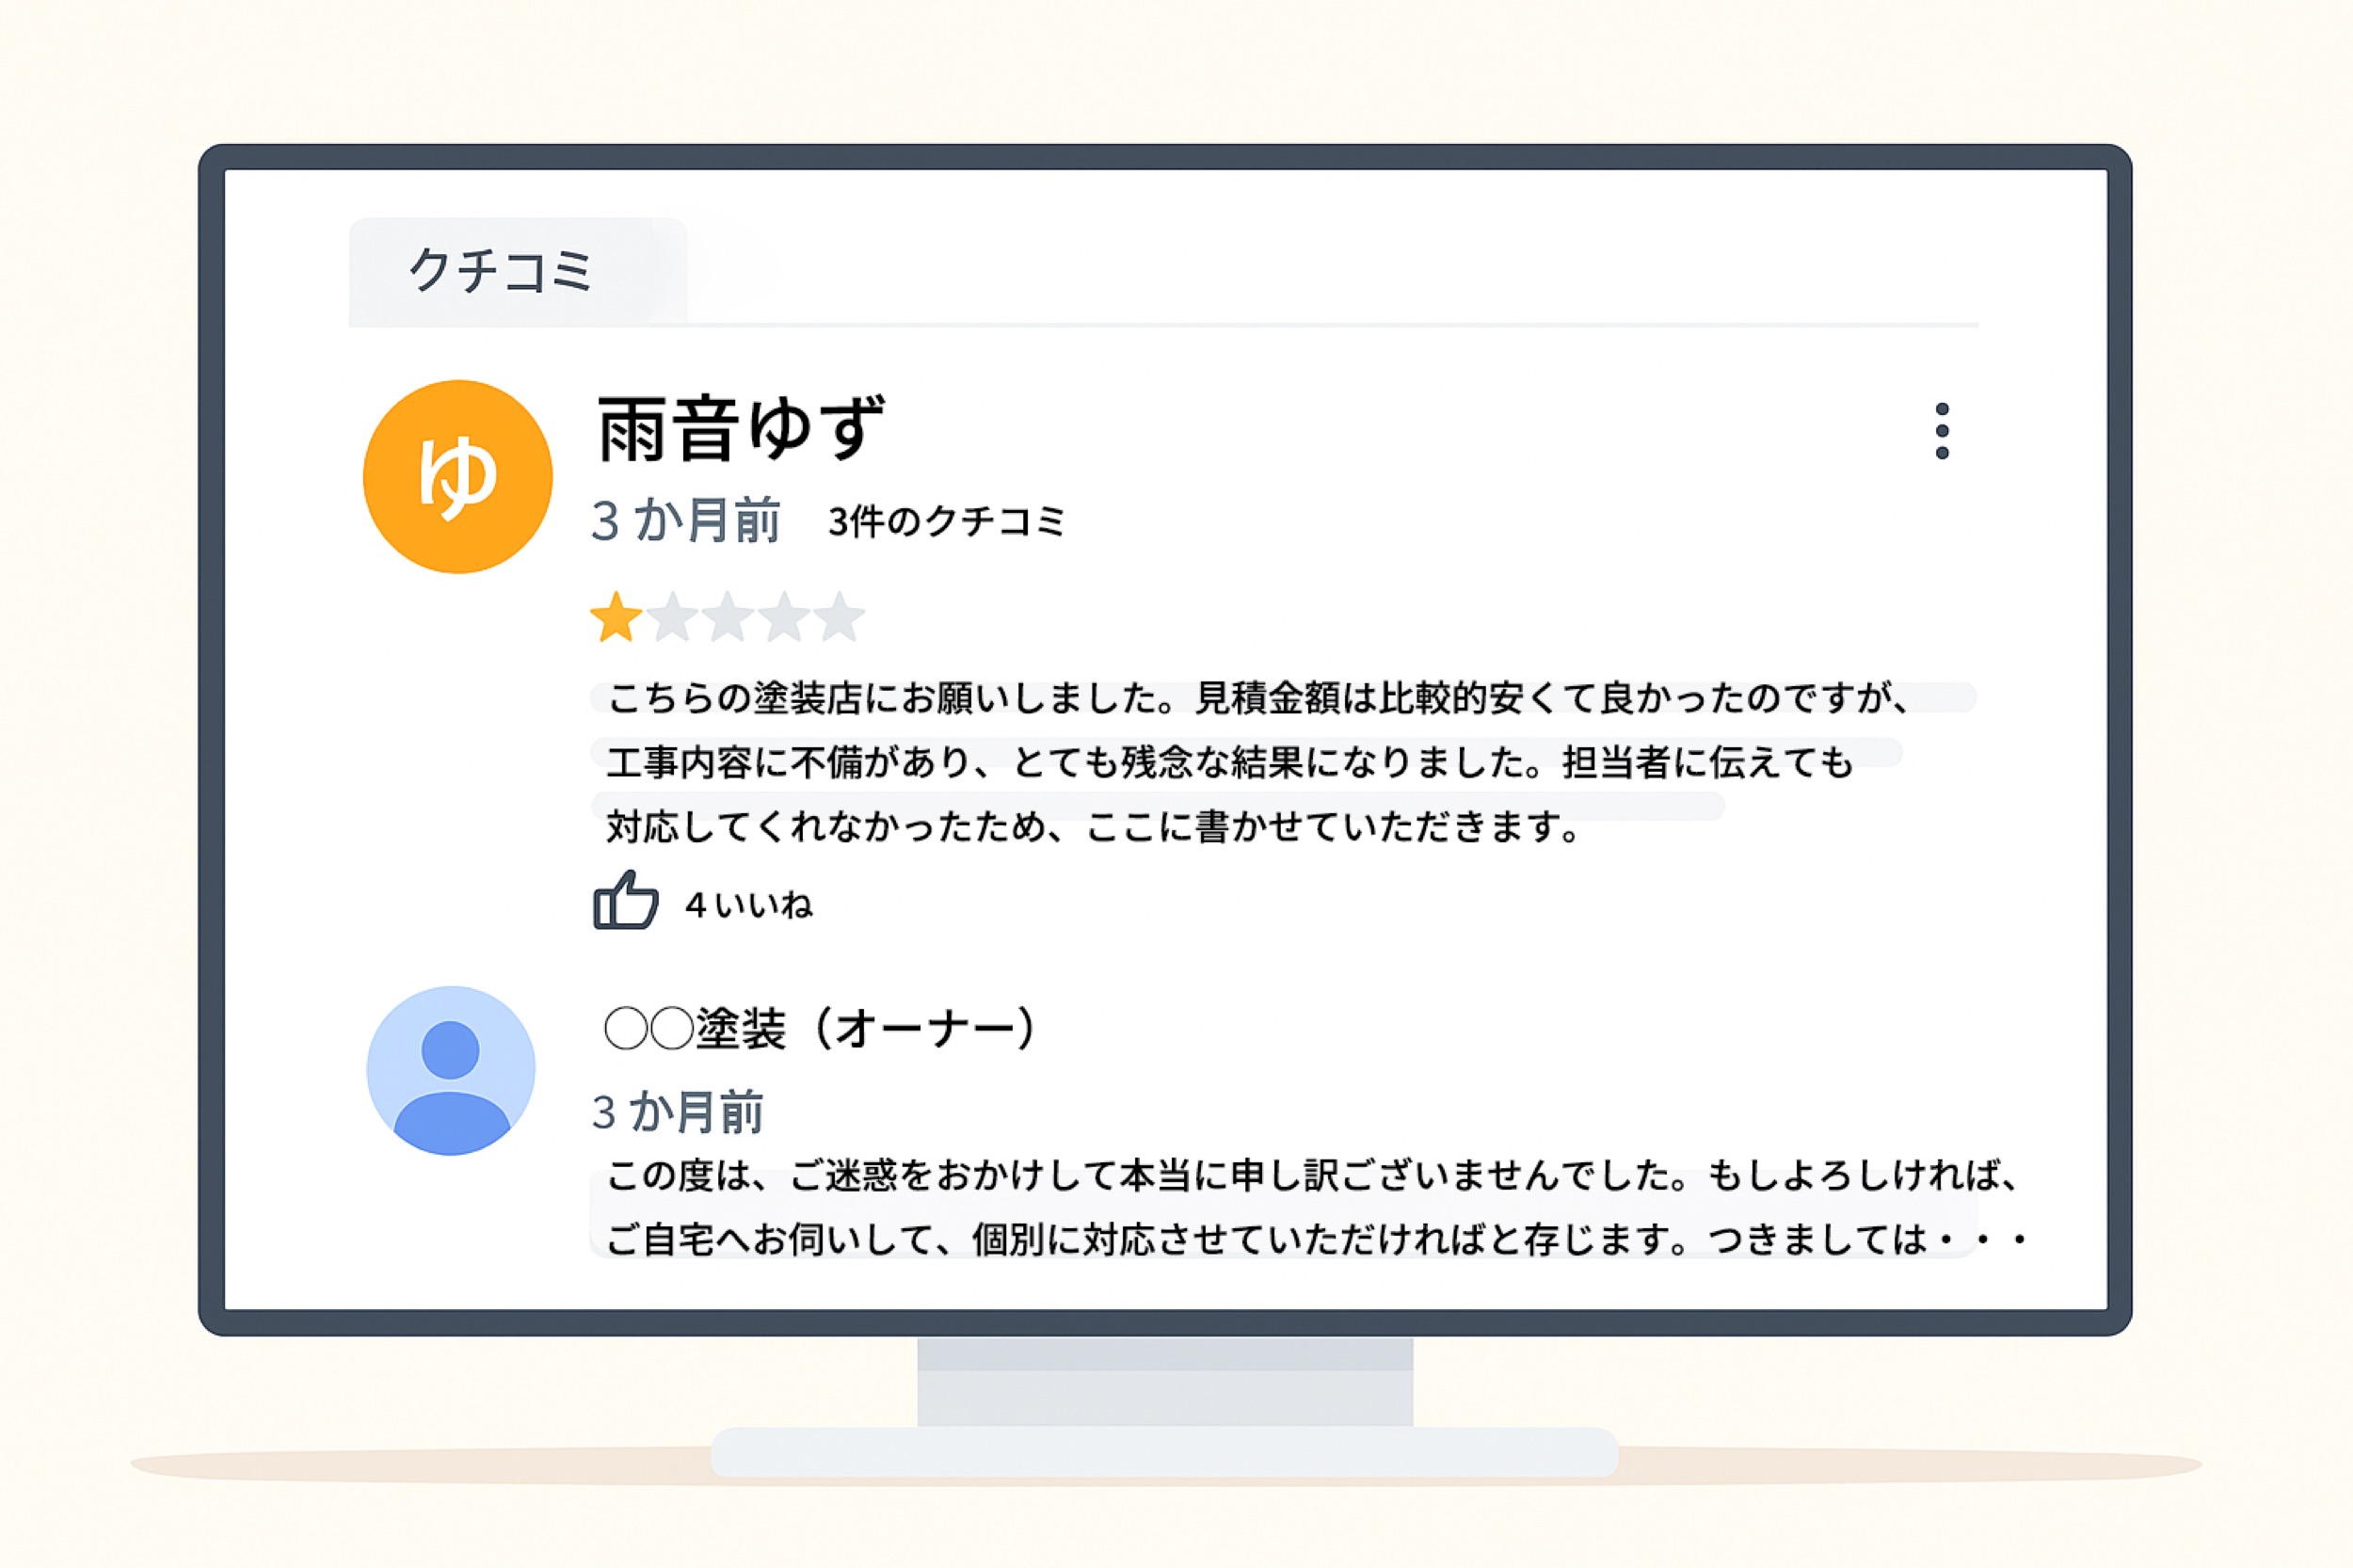The width and height of the screenshot is (2353, 1568).
Task: Open the 3件のクチコミ link
Action: pos(946,521)
